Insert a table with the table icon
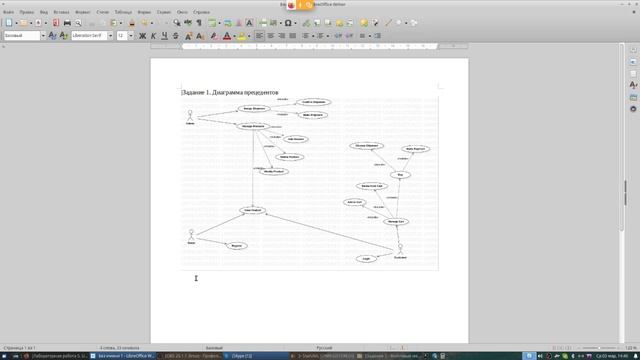This screenshot has height=360, width=640. pos(212,23)
